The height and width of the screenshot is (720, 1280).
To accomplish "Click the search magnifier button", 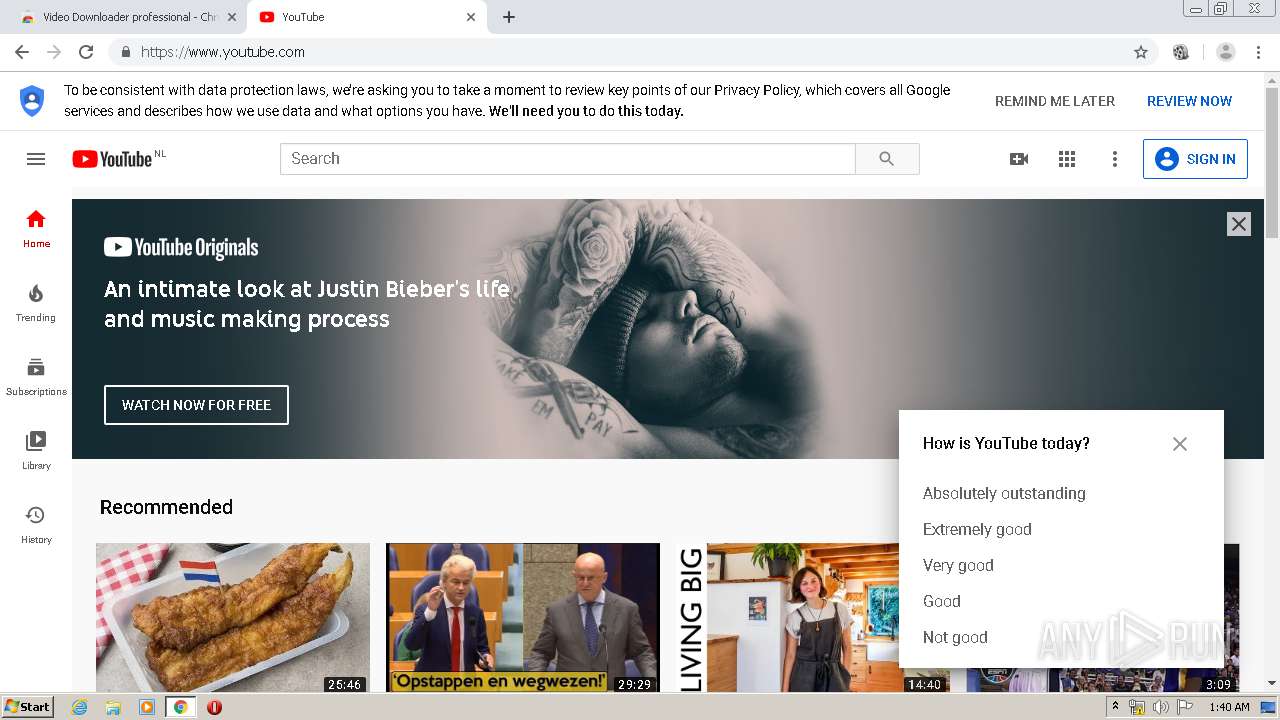I will click(887, 159).
